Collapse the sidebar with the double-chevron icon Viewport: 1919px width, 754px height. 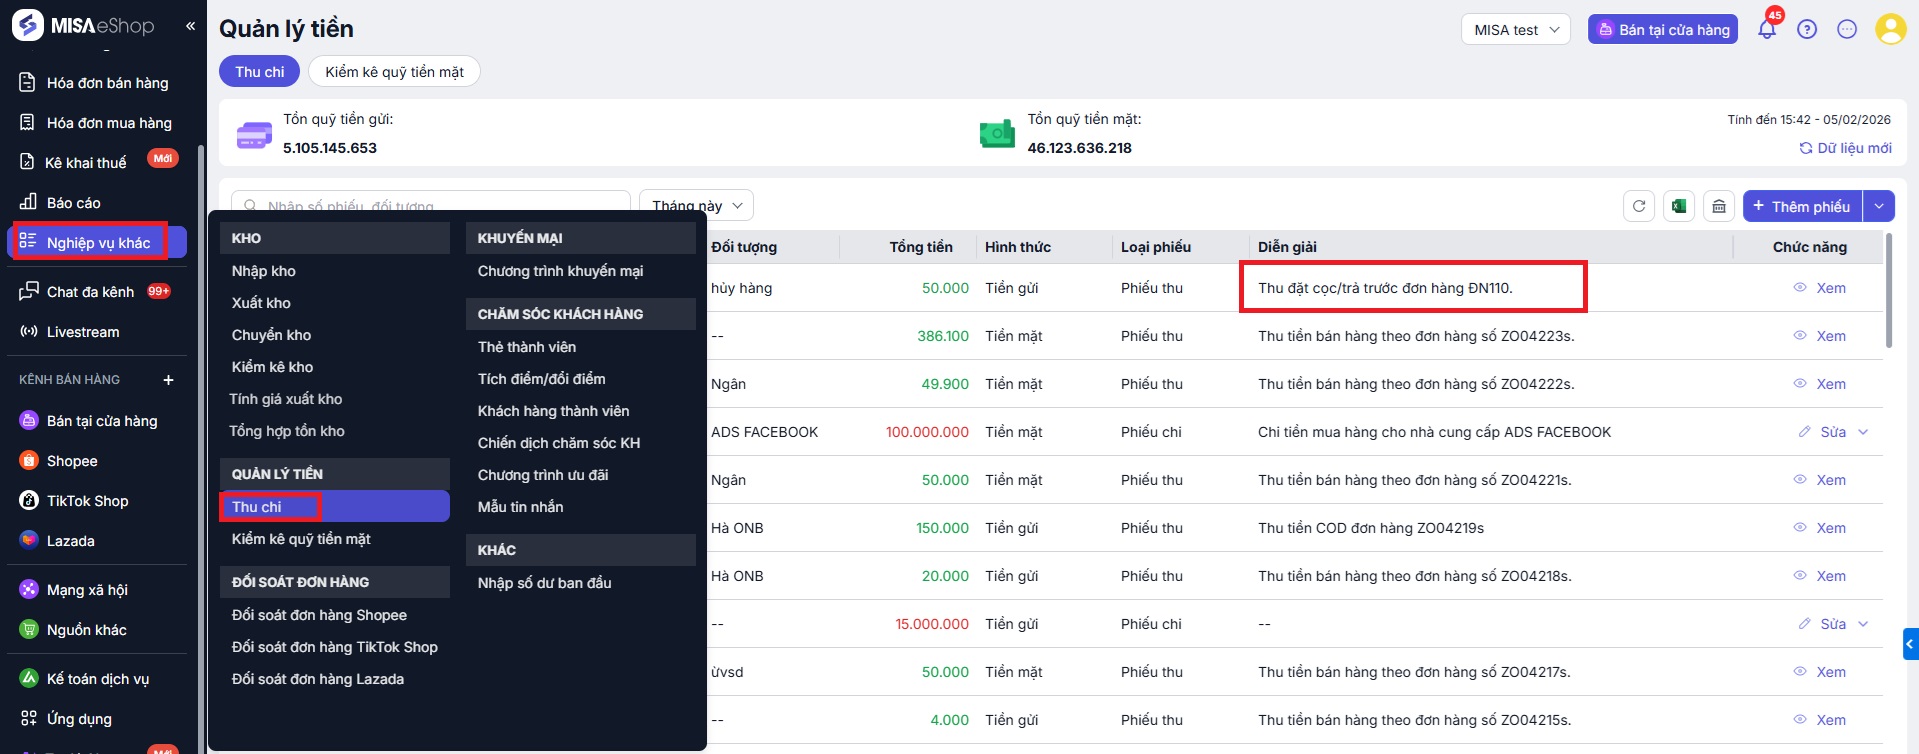pos(190,26)
